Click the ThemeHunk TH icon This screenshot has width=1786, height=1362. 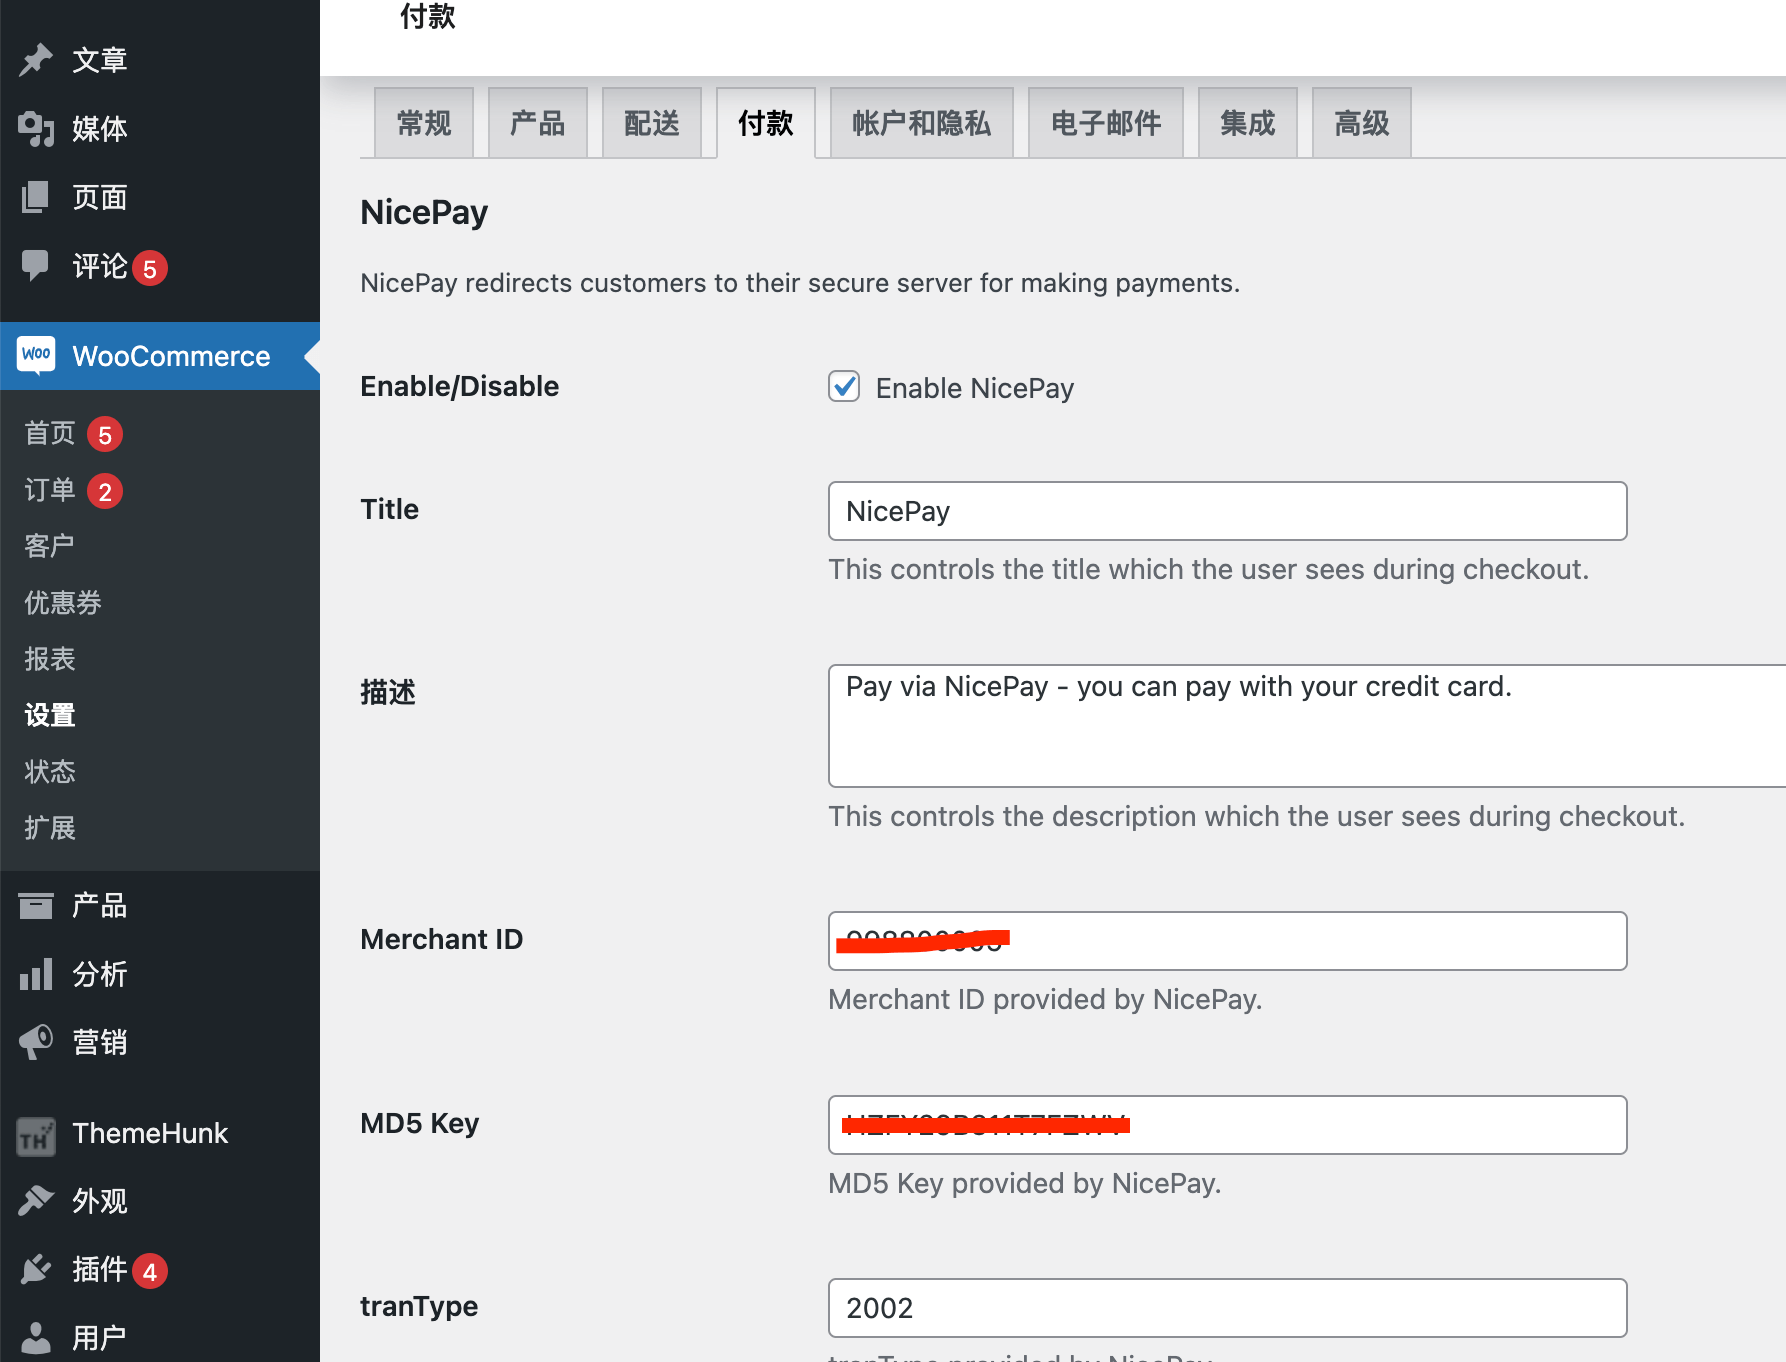coord(36,1135)
